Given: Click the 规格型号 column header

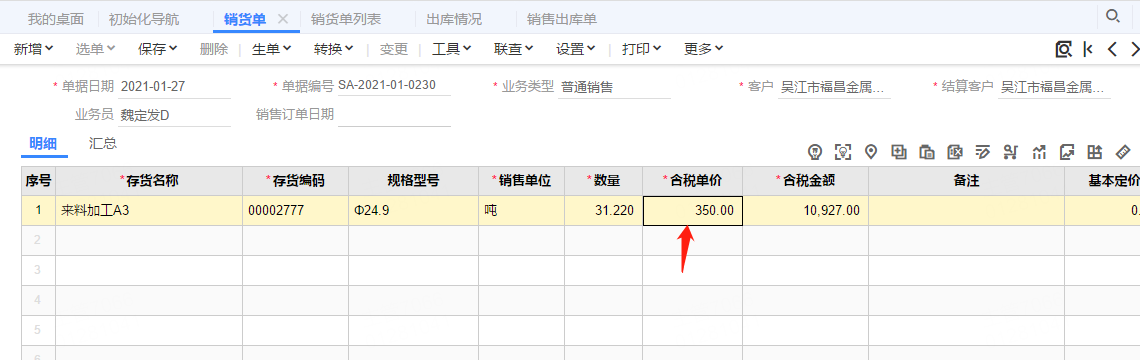Looking at the screenshot, I should pos(413,180).
